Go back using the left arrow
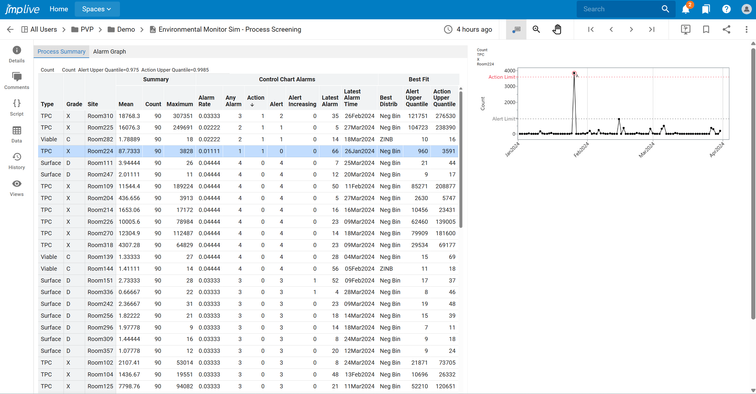Image resolution: width=756 pixels, height=394 pixels. 10,29
